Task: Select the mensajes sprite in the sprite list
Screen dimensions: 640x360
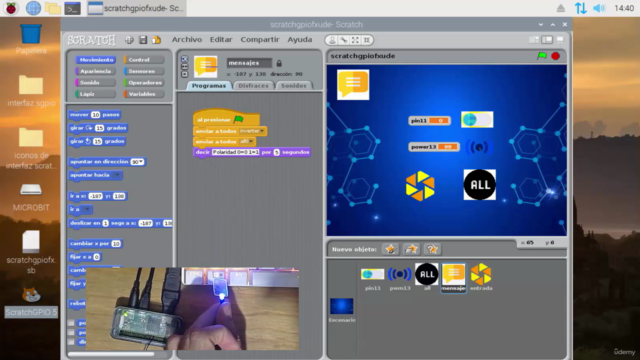Action: click(453, 277)
